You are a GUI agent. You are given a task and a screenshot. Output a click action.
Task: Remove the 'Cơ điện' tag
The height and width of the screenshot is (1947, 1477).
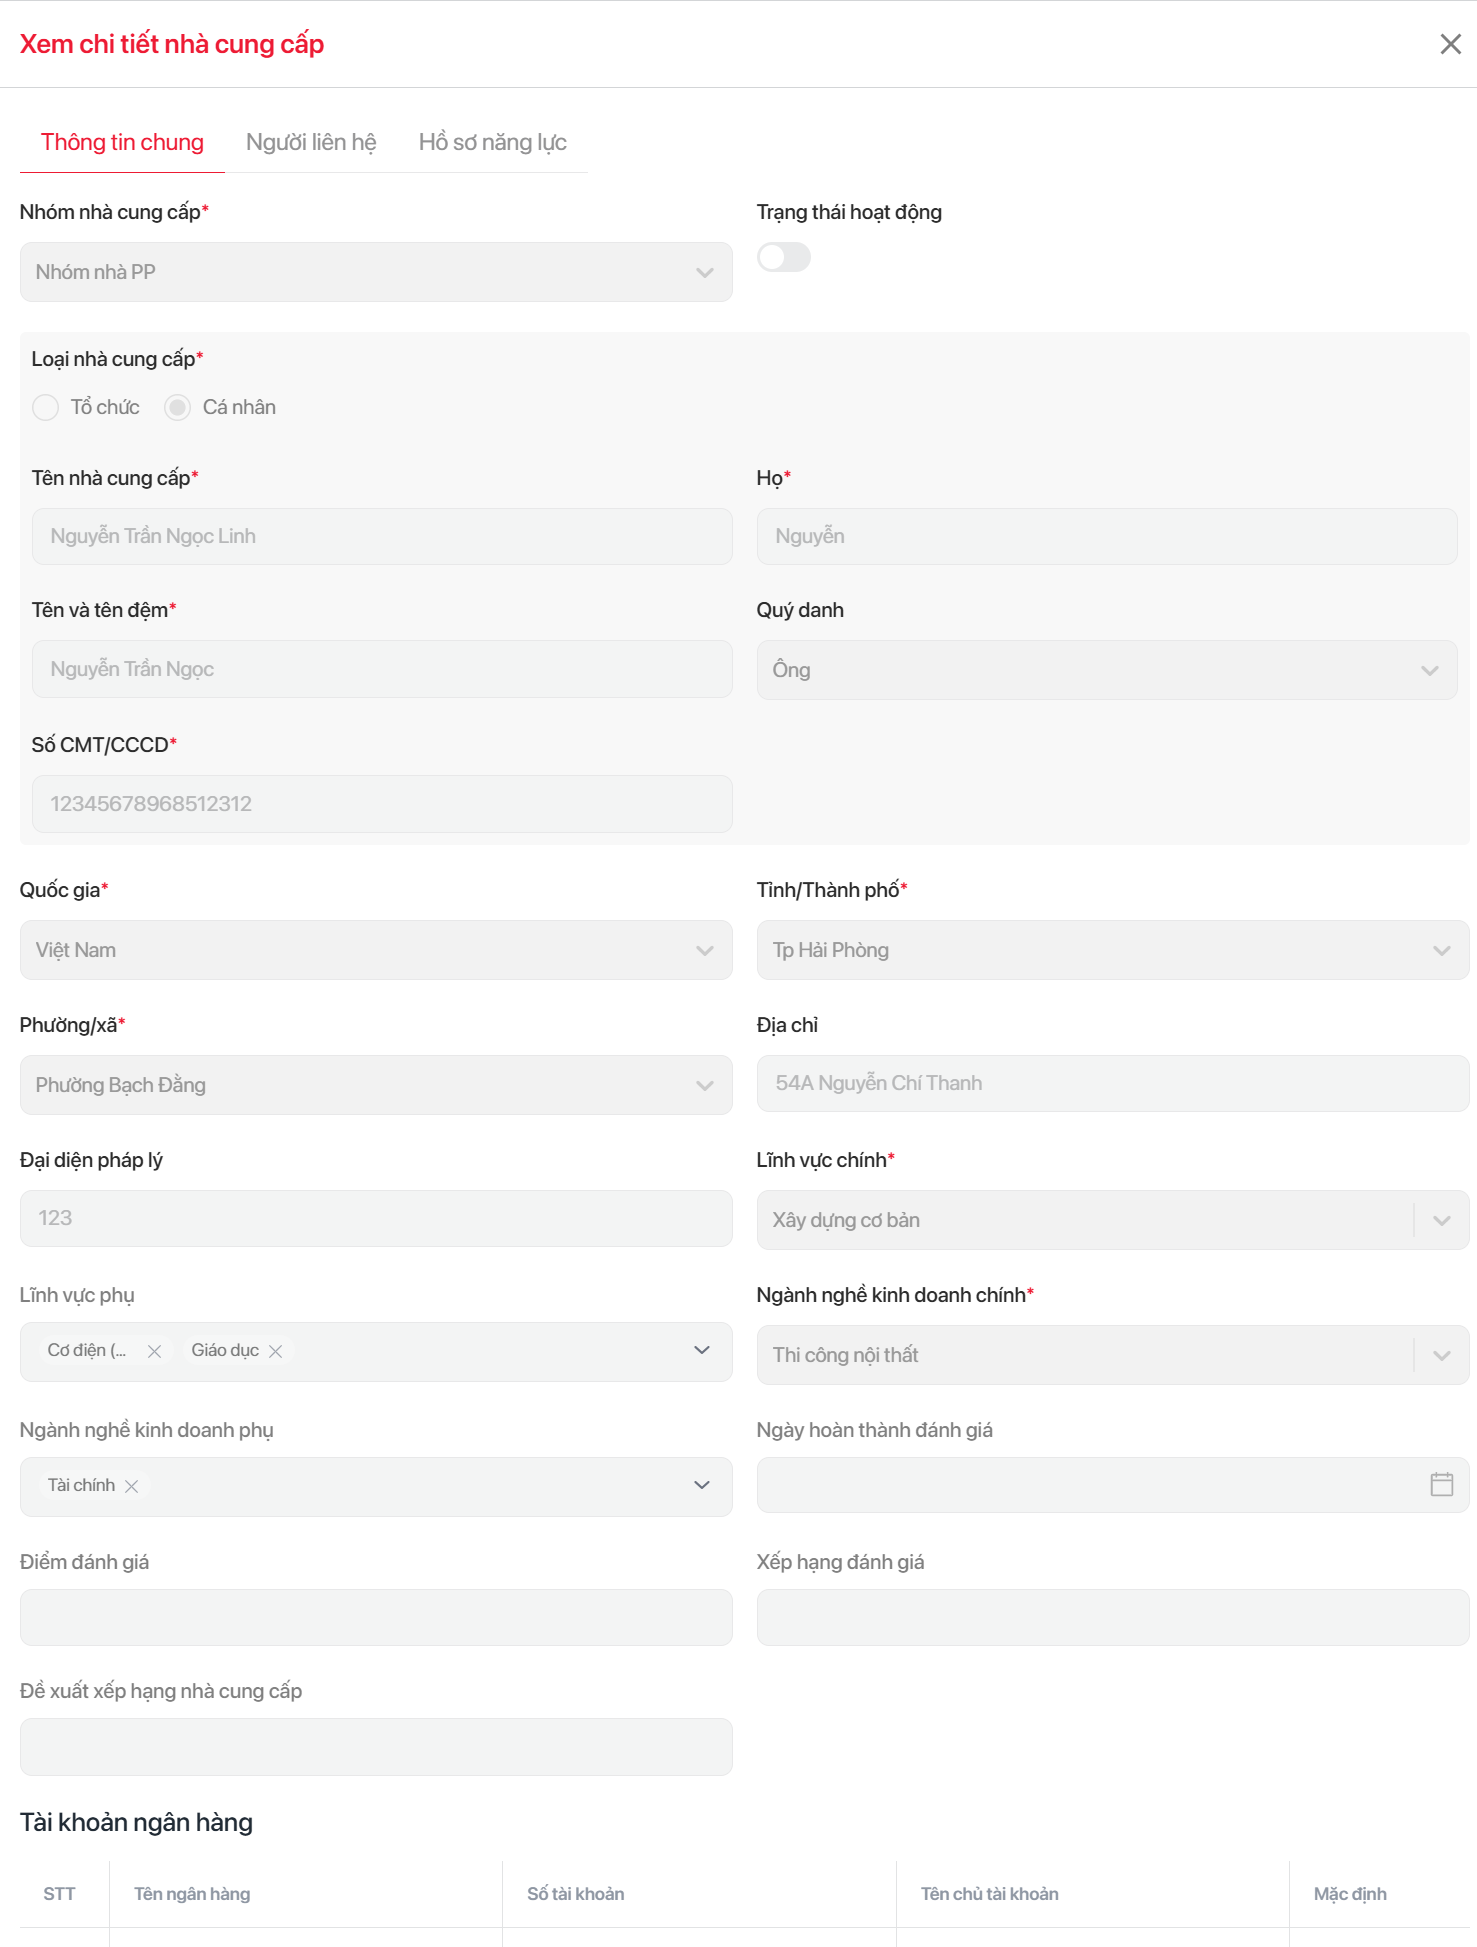[154, 1351]
